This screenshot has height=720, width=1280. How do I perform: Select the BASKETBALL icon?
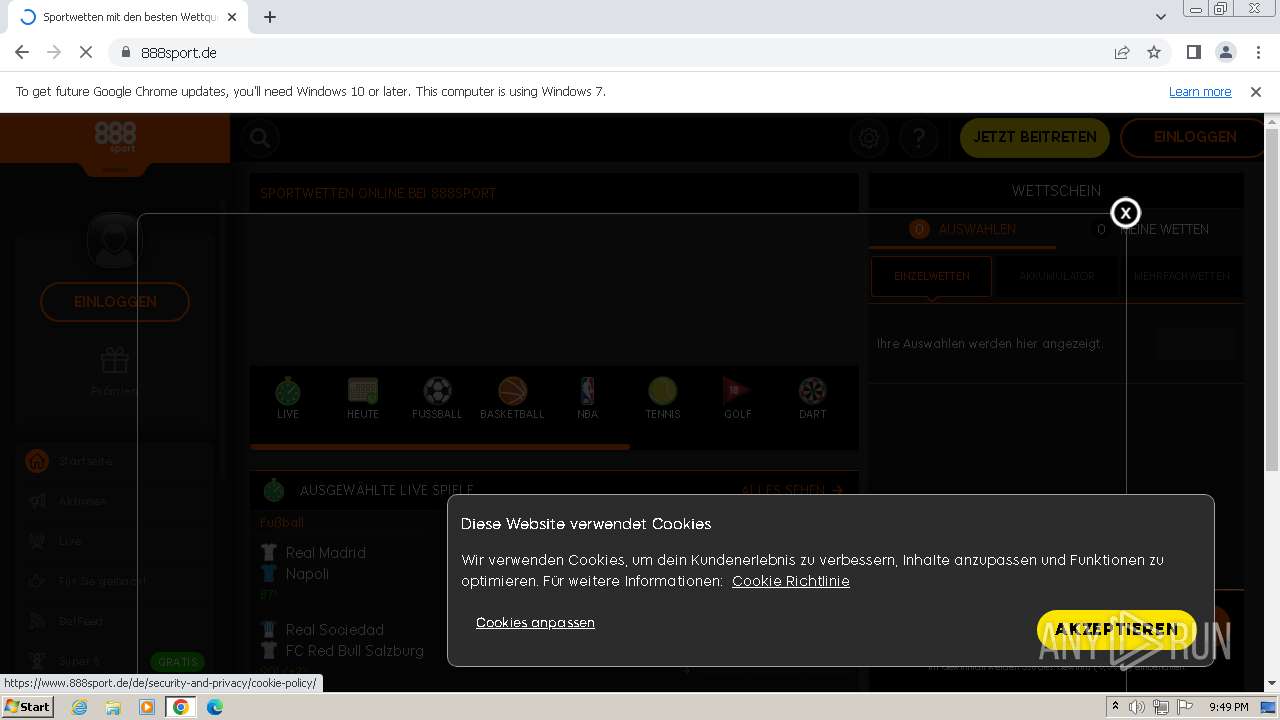(512, 398)
